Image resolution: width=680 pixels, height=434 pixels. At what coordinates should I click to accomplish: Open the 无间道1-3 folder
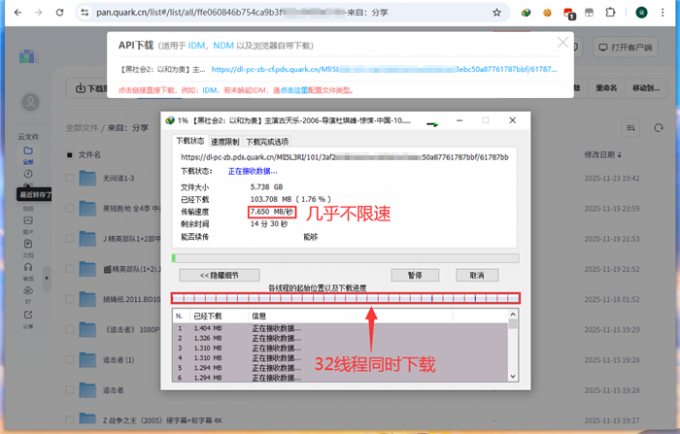pyautogui.click(x=118, y=178)
